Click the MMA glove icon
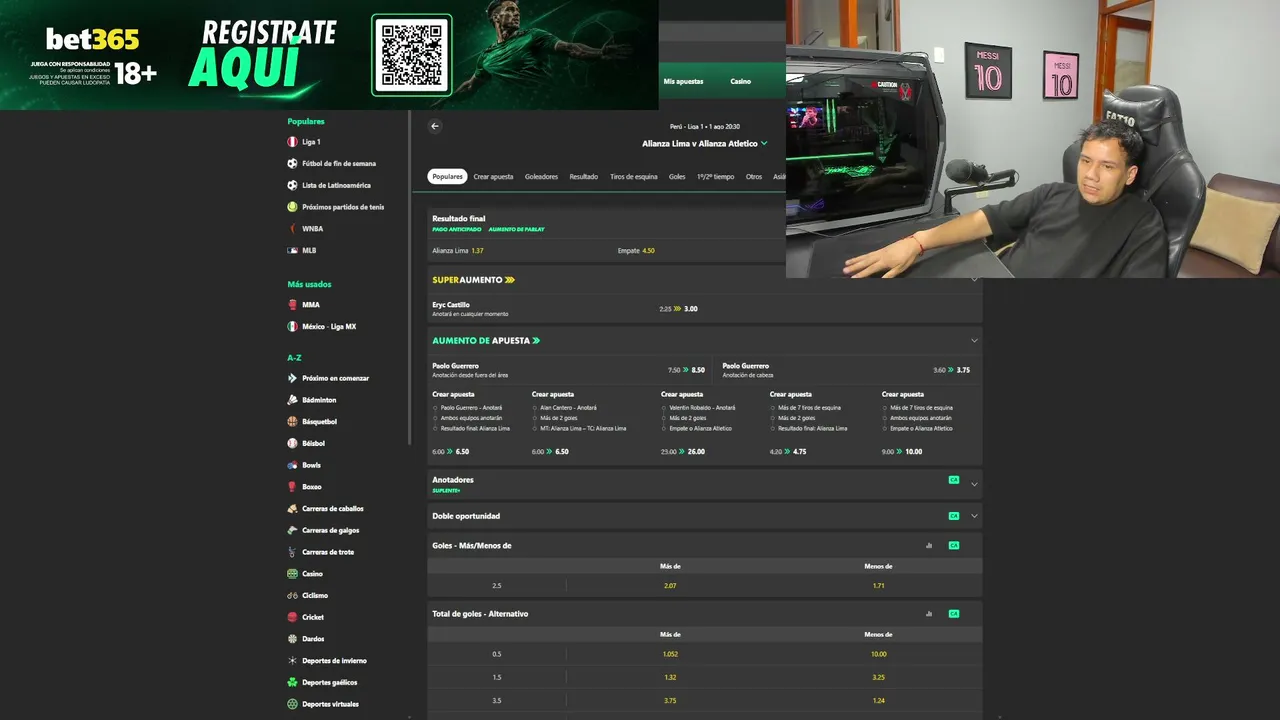The image size is (1280, 720). click(292, 305)
